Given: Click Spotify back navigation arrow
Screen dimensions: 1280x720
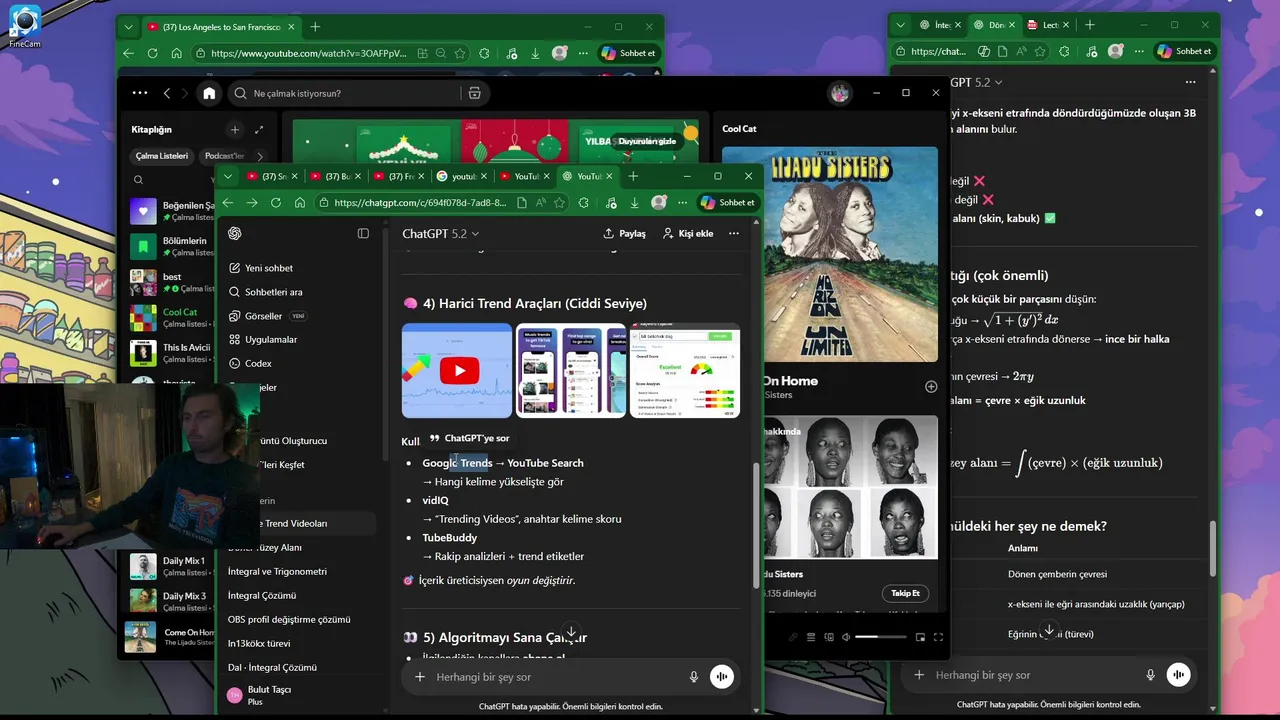Looking at the screenshot, I should click(167, 93).
